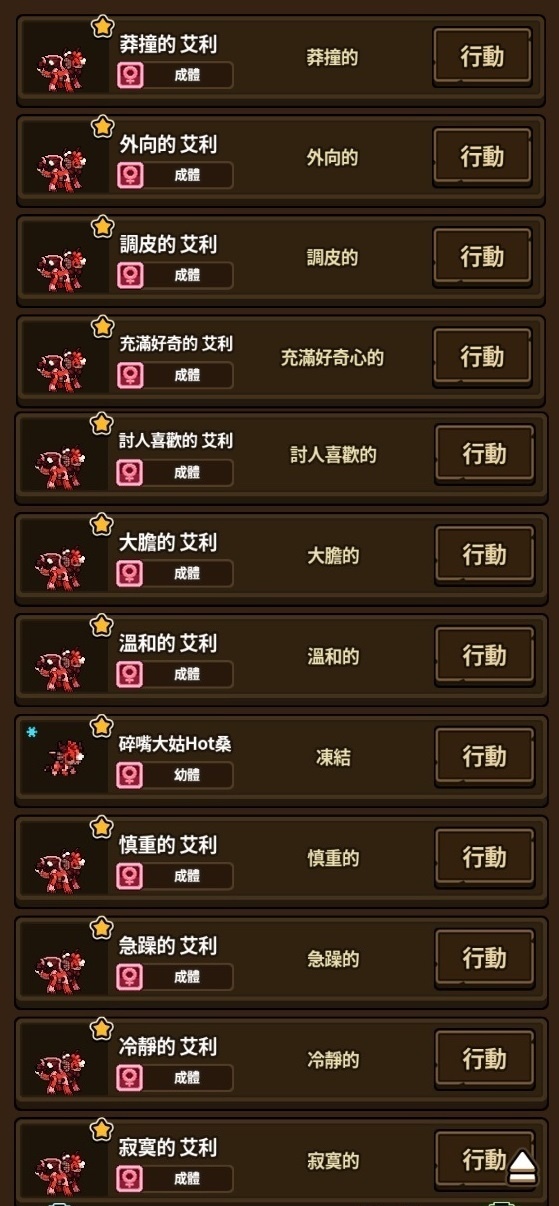The height and width of the screenshot is (1206, 559).
Task: Open actions for 討人喜歡的 艾利
Action: tap(484, 455)
